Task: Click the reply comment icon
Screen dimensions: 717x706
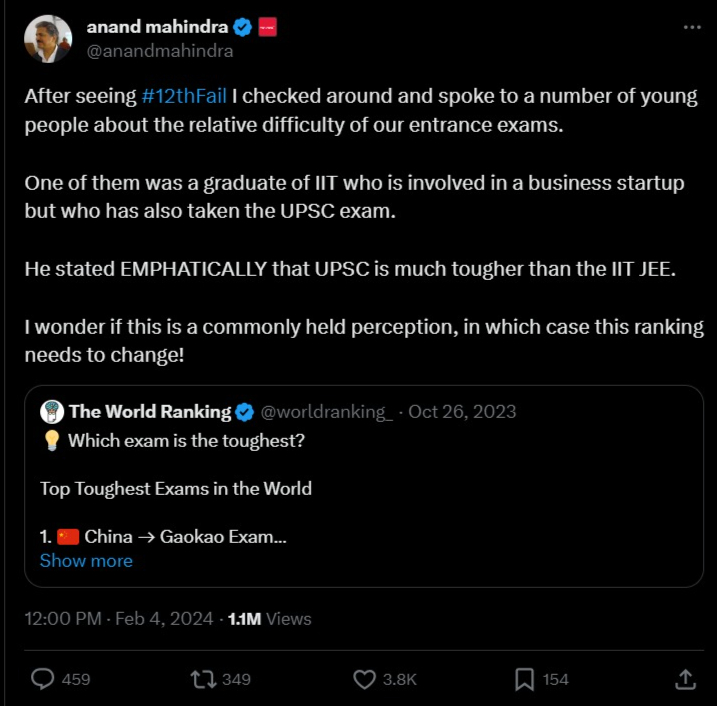Action: coord(43,679)
